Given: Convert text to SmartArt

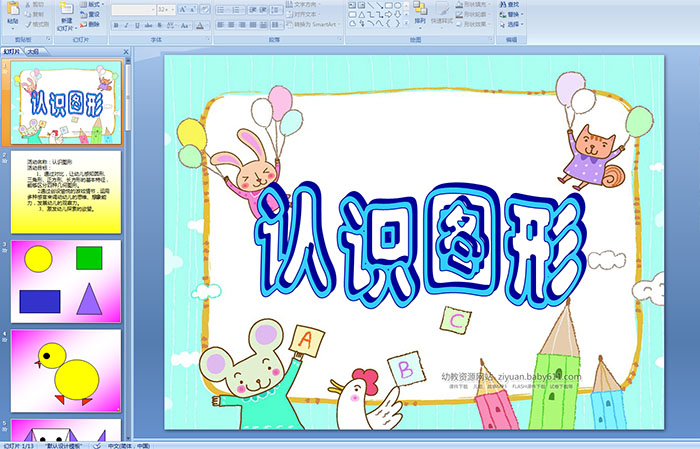Looking at the screenshot, I should [x=314, y=25].
